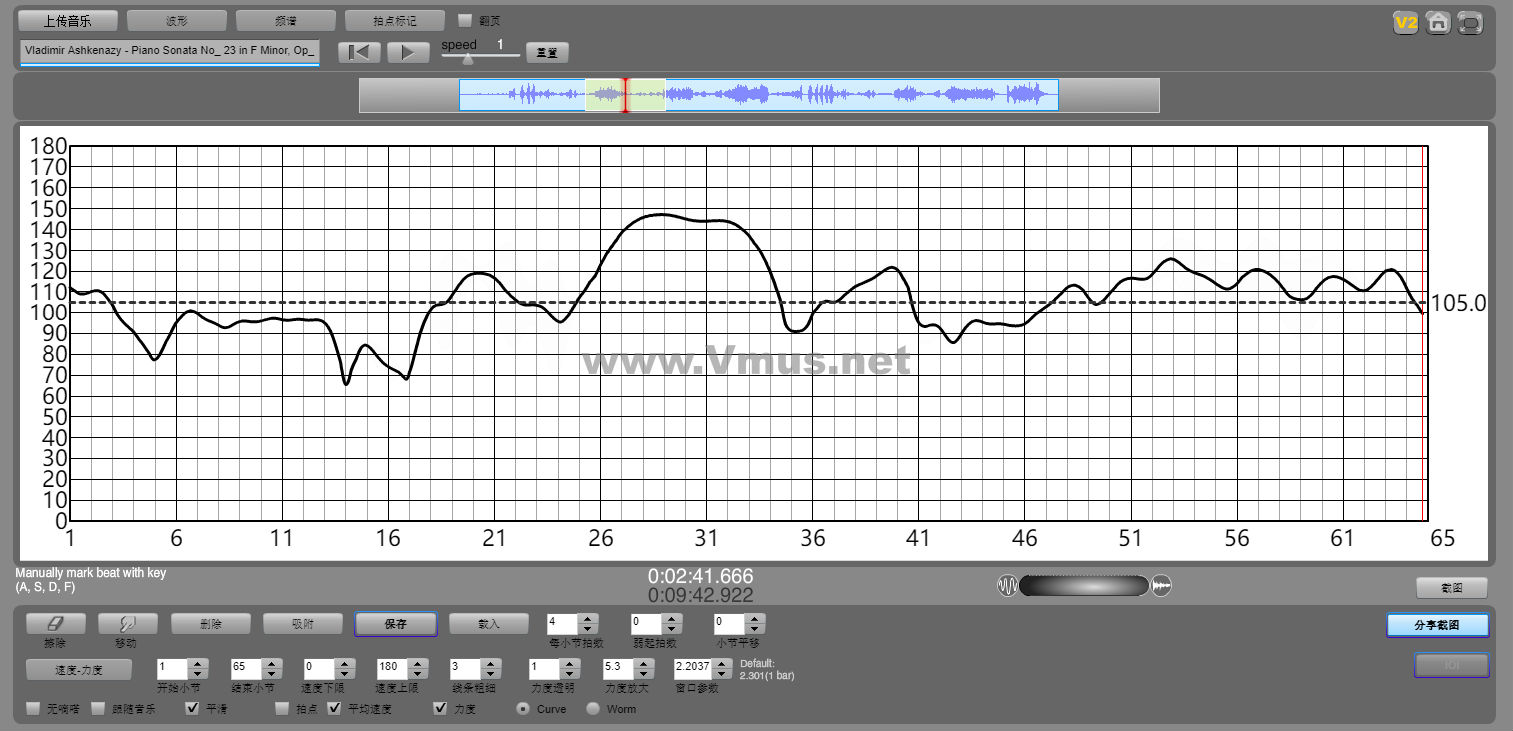Screen dimensions: 1513x731
Task: Toggle the 平均速度 average tempo checkbox
Action: [335, 709]
